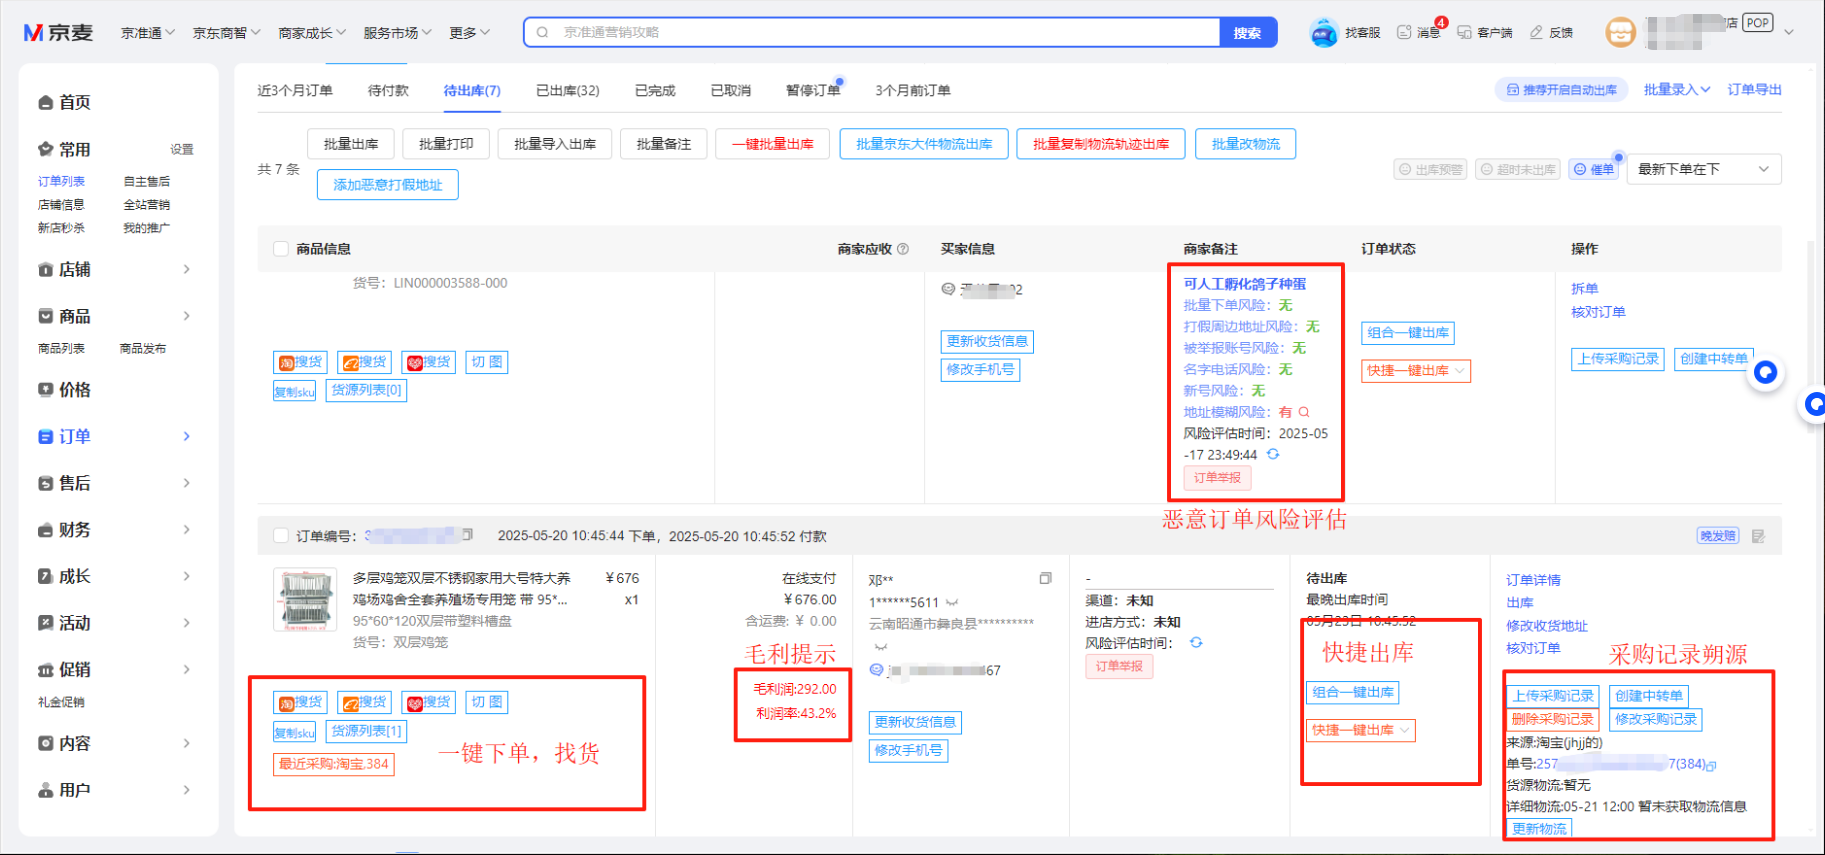The height and width of the screenshot is (855, 1825).
Task: Switch to 已出库(32) tab
Action: coord(568,90)
